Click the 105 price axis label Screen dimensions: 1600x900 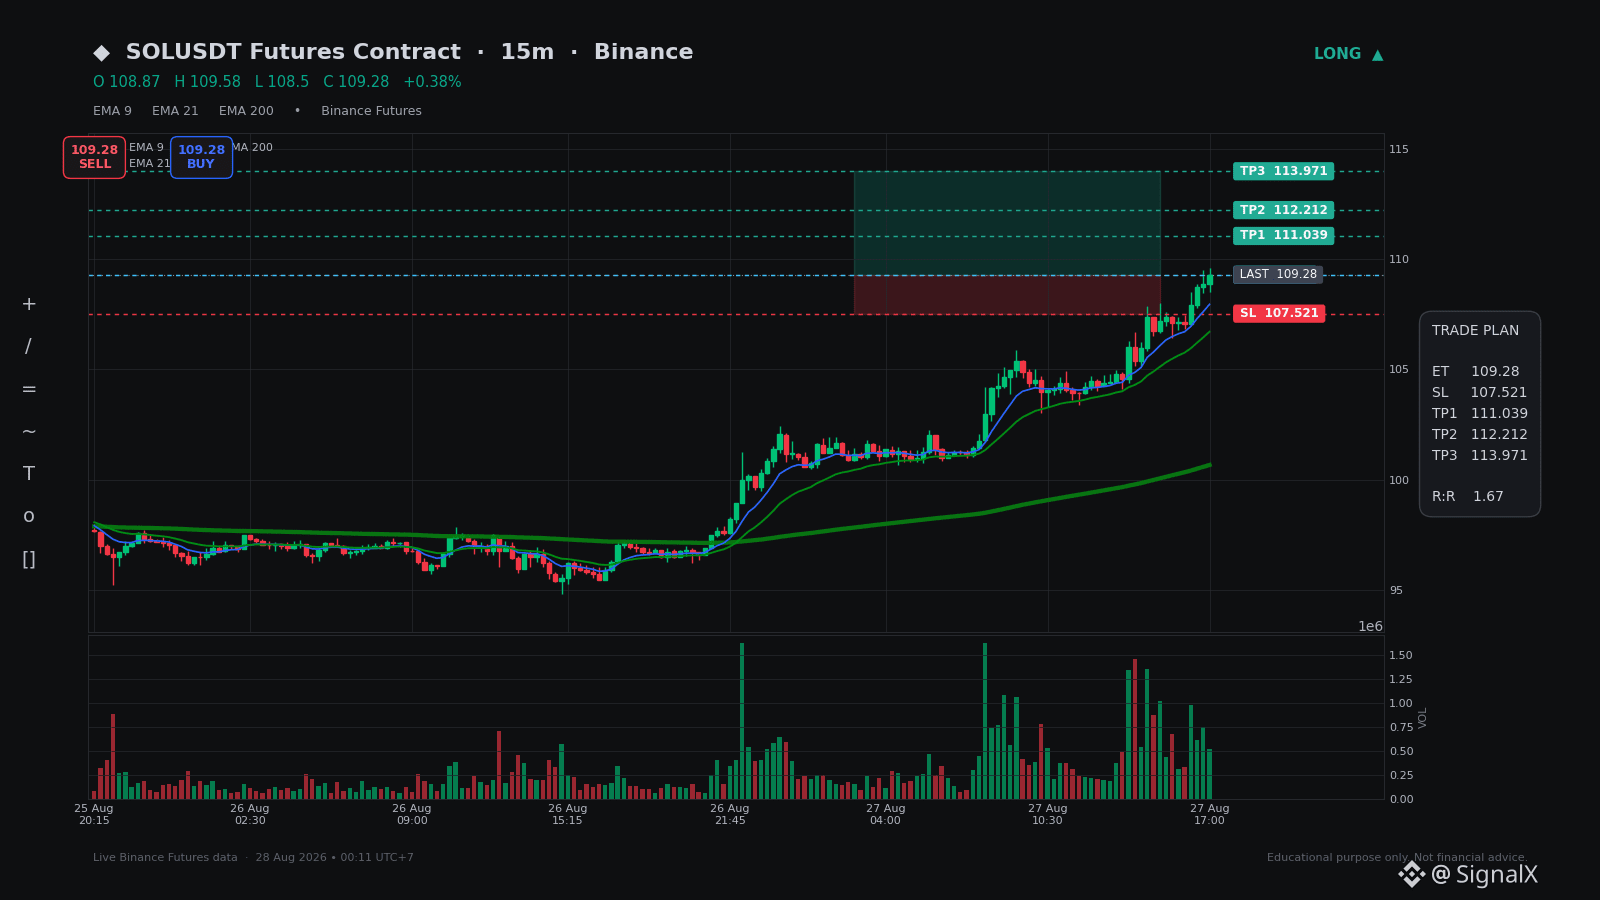pyautogui.click(x=1399, y=370)
